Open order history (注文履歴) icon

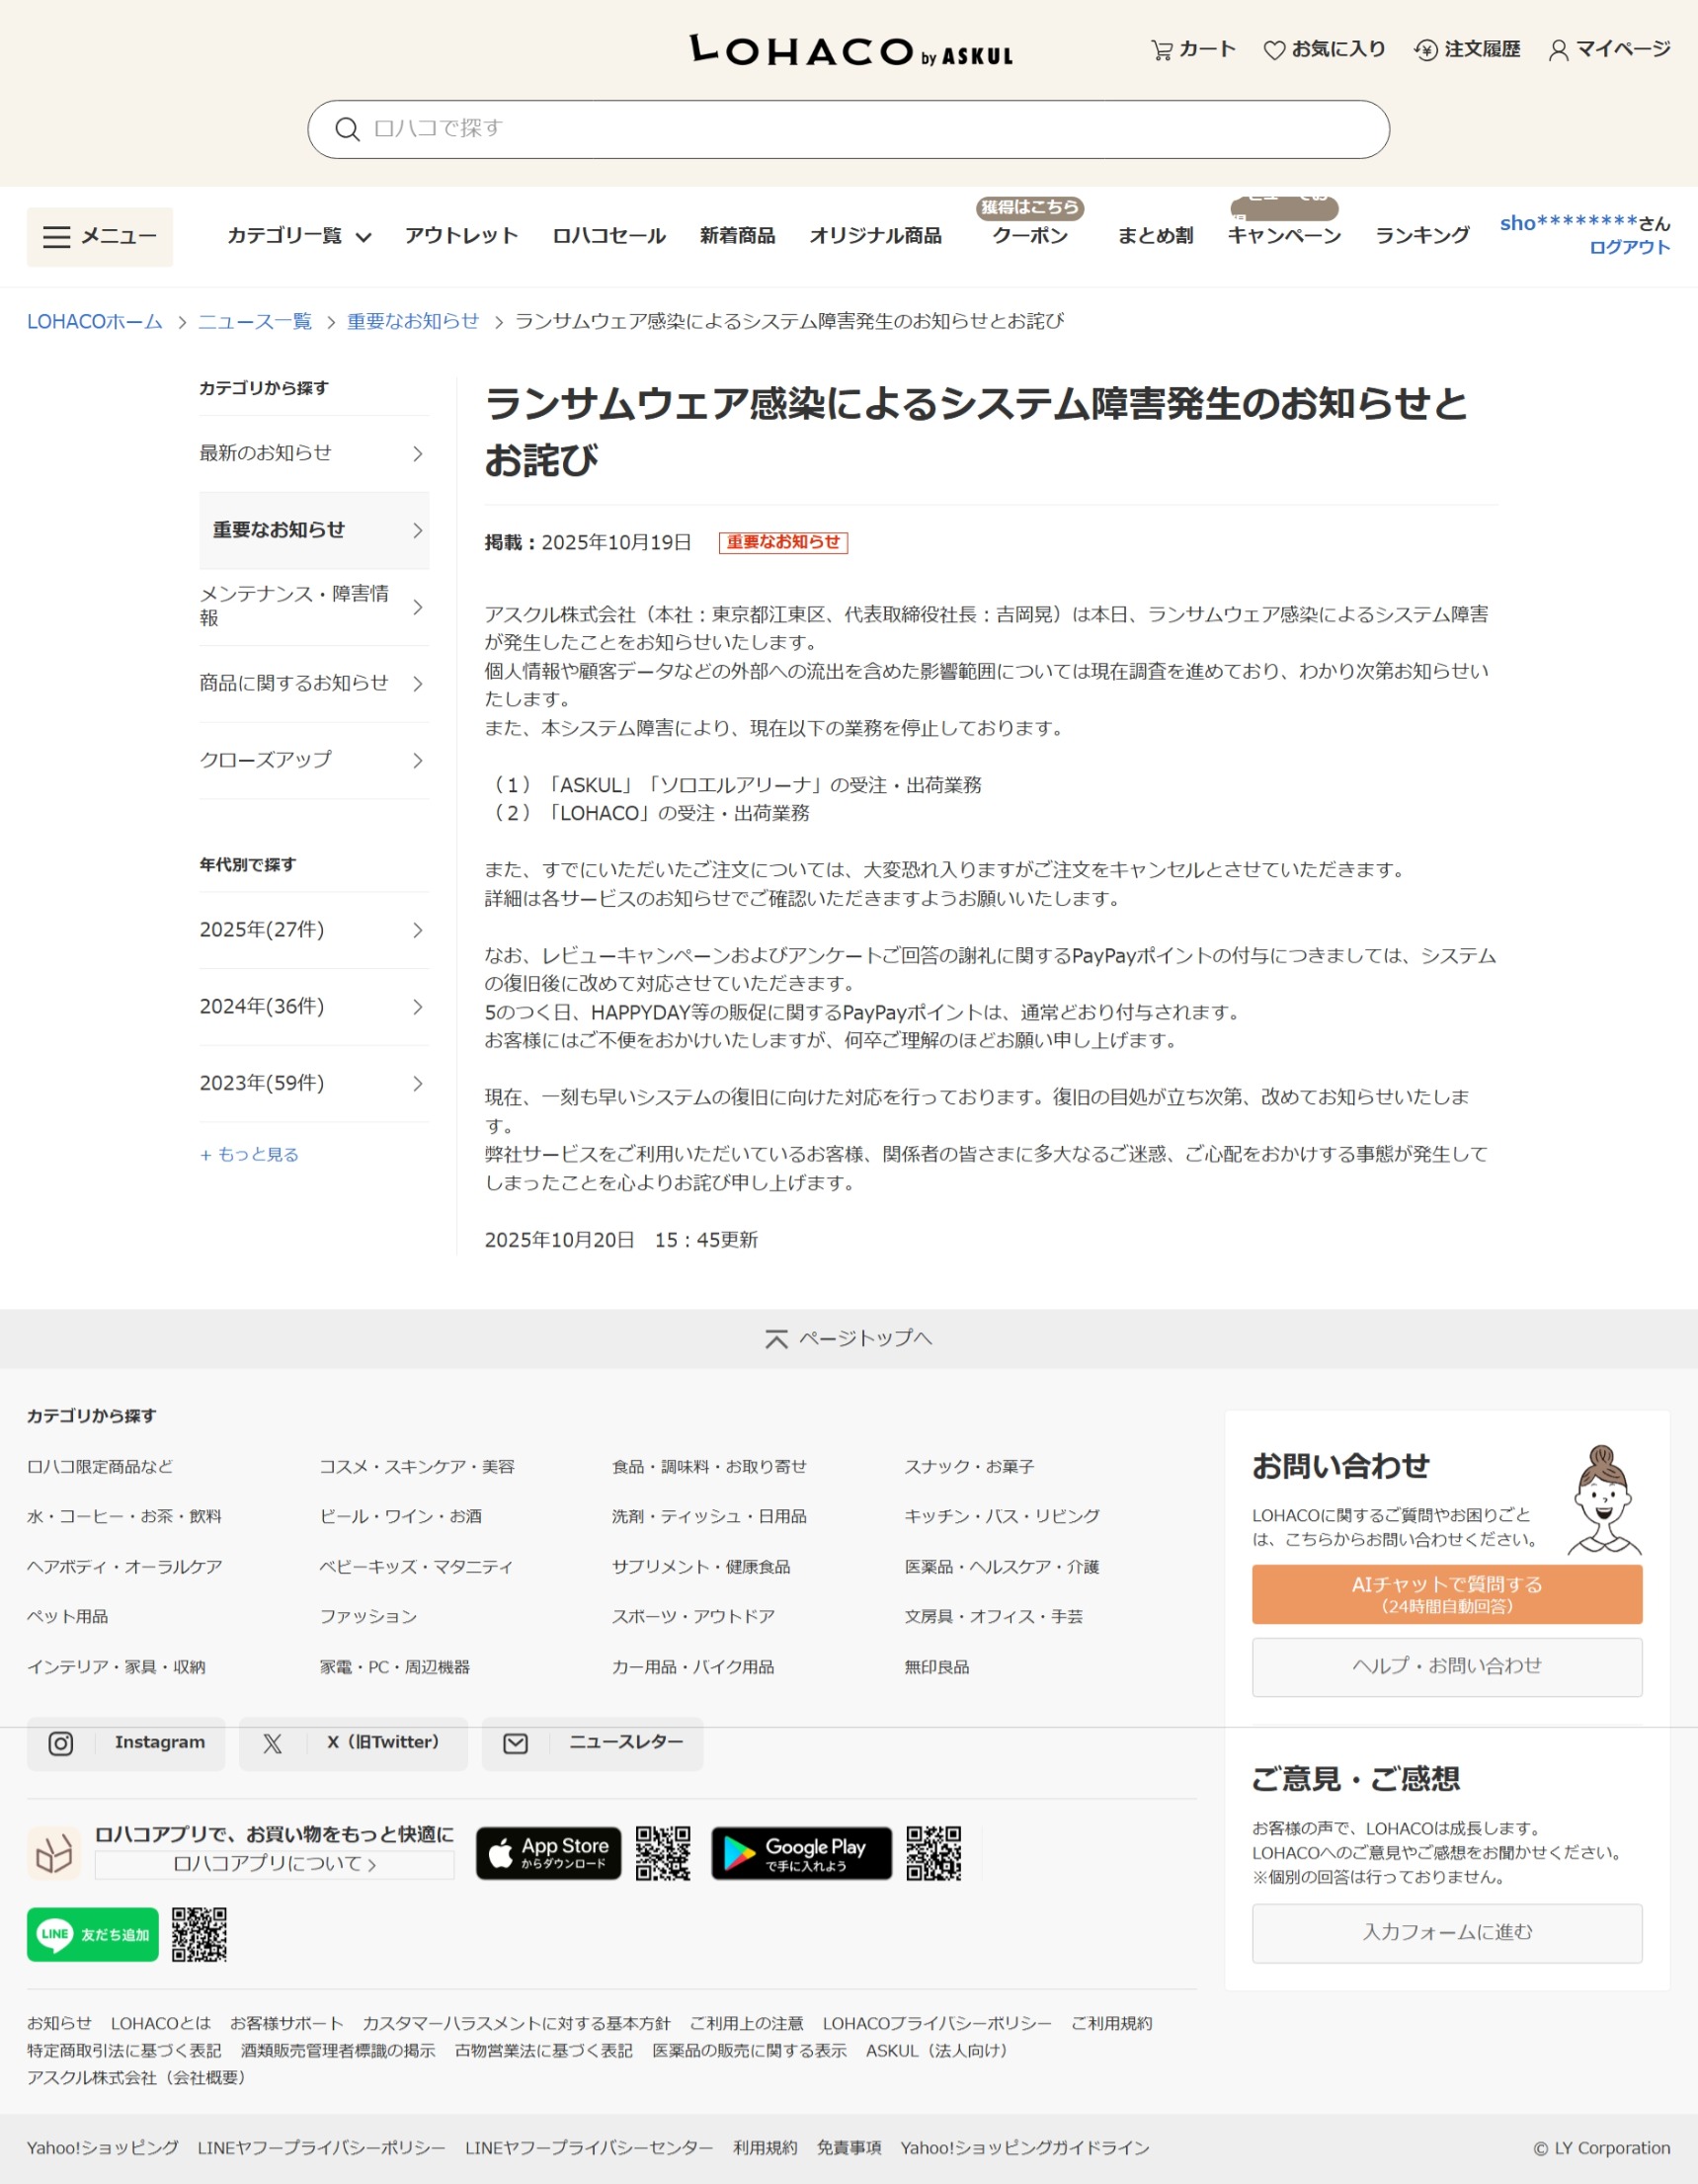point(1426,50)
